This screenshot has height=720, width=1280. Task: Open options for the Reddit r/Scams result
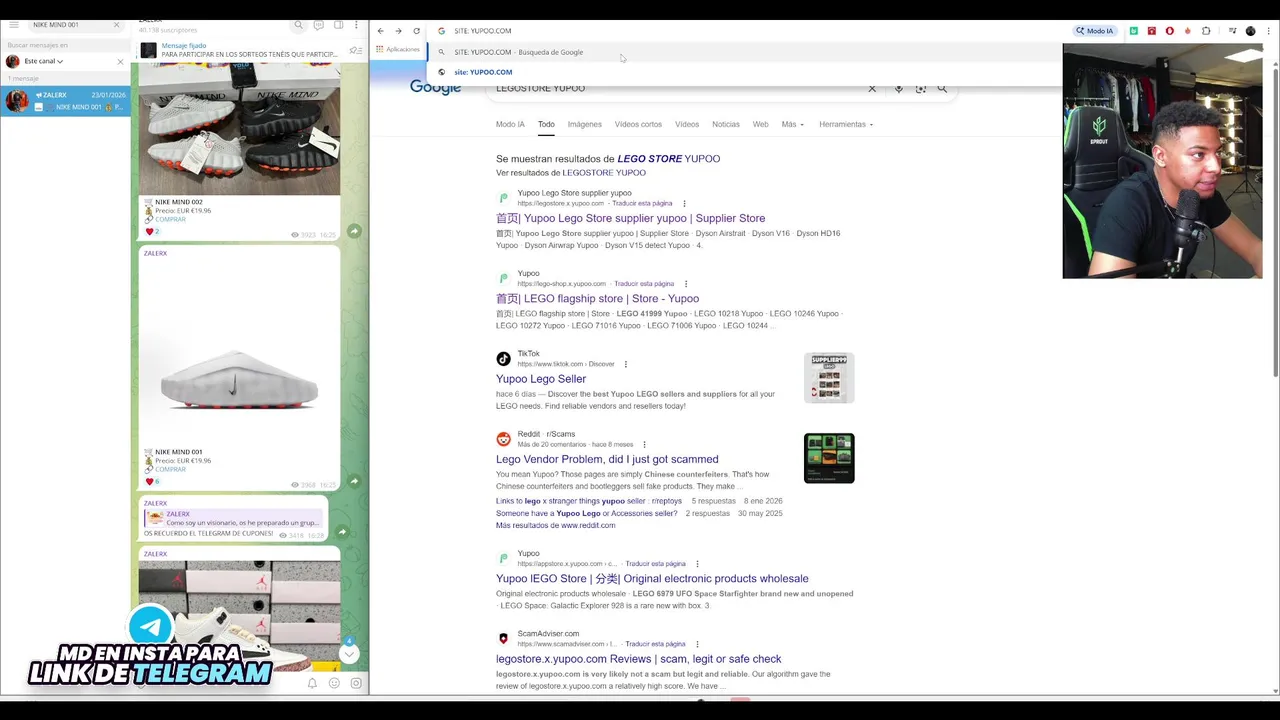(644, 444)
